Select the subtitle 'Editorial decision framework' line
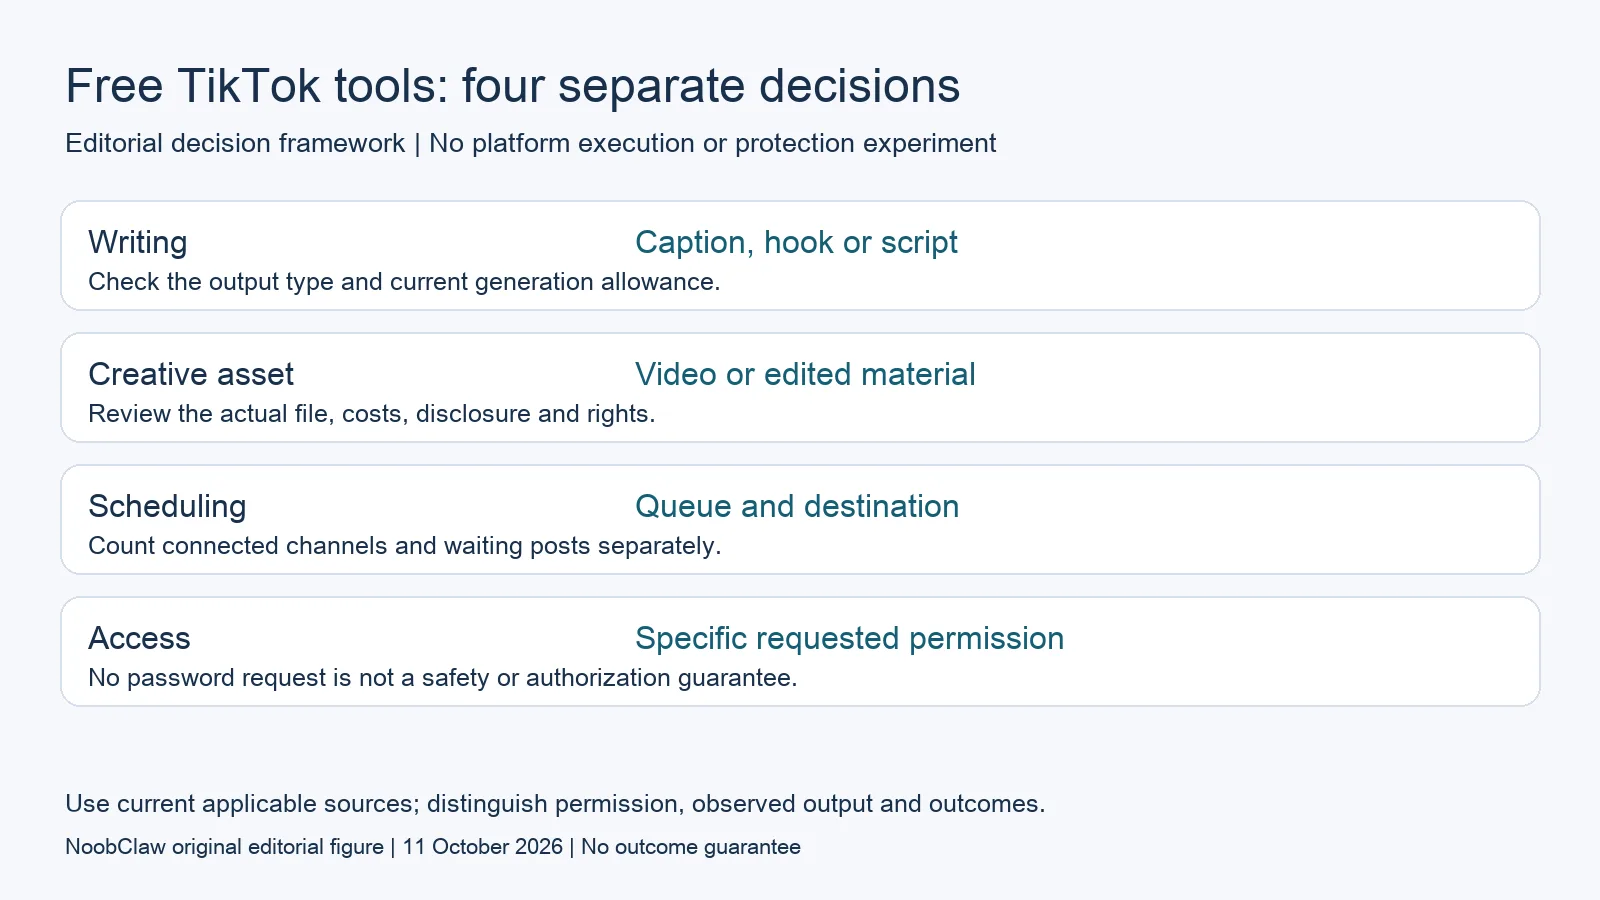Viewport: 1600px width, 900px height. pos(530,143)
